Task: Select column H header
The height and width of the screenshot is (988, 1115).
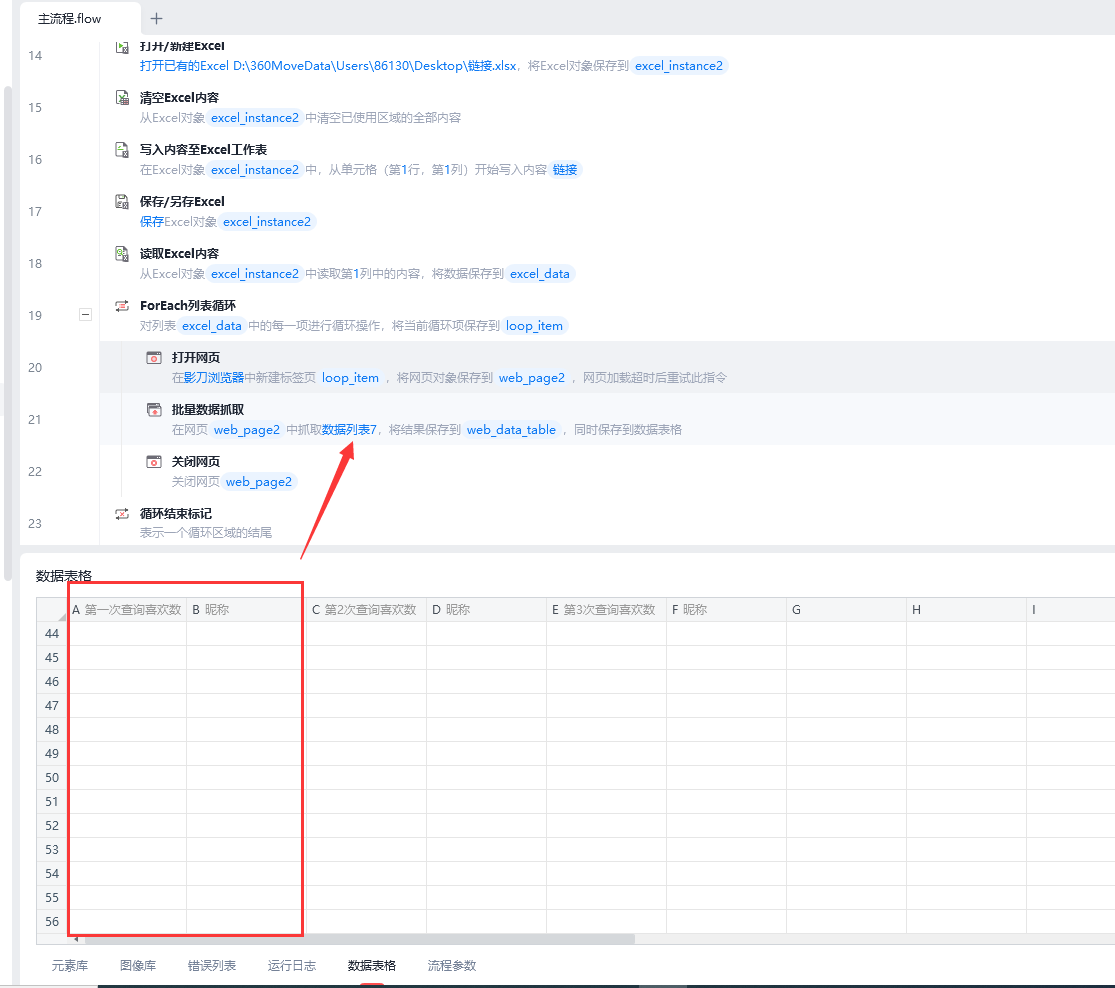Action: 966,610
